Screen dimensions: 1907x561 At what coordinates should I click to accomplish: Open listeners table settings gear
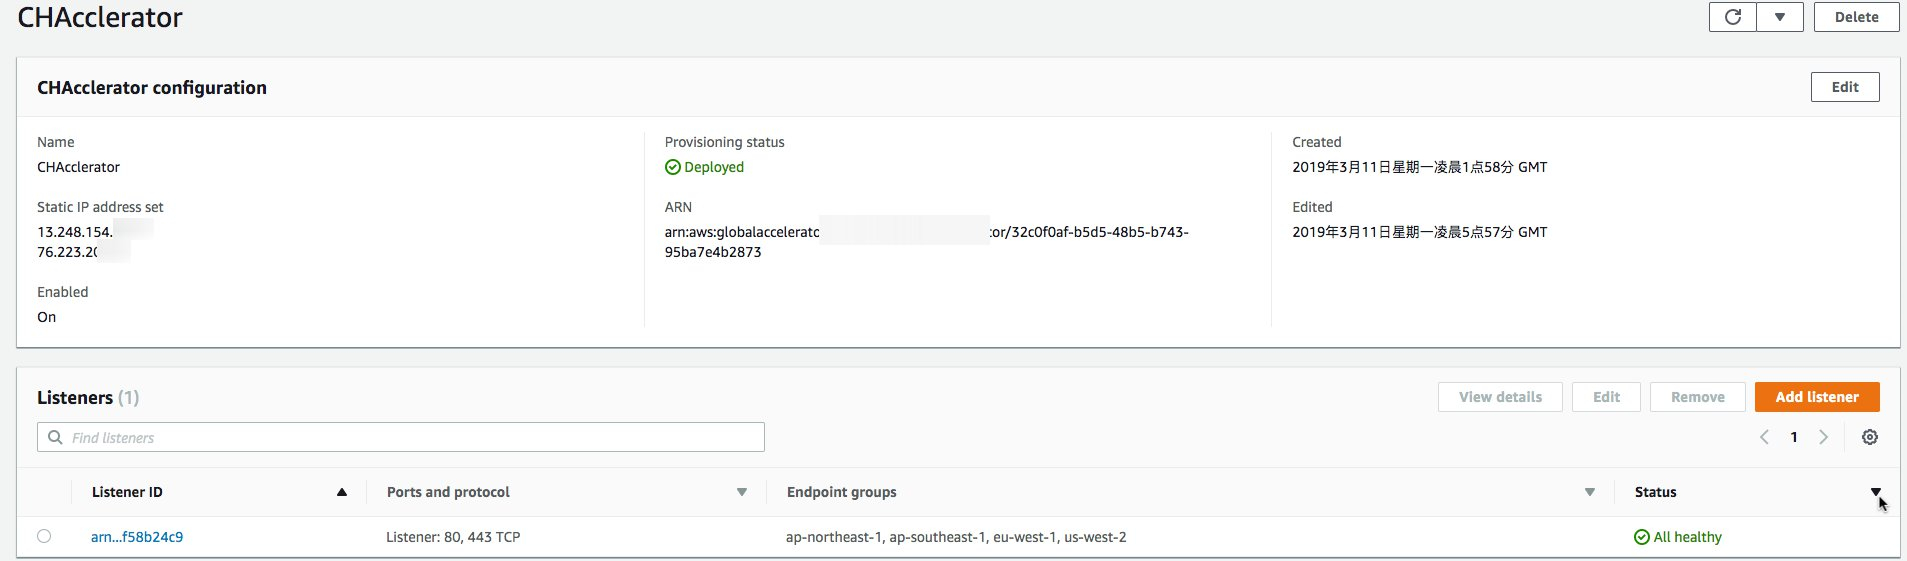tap(1869, 437)
